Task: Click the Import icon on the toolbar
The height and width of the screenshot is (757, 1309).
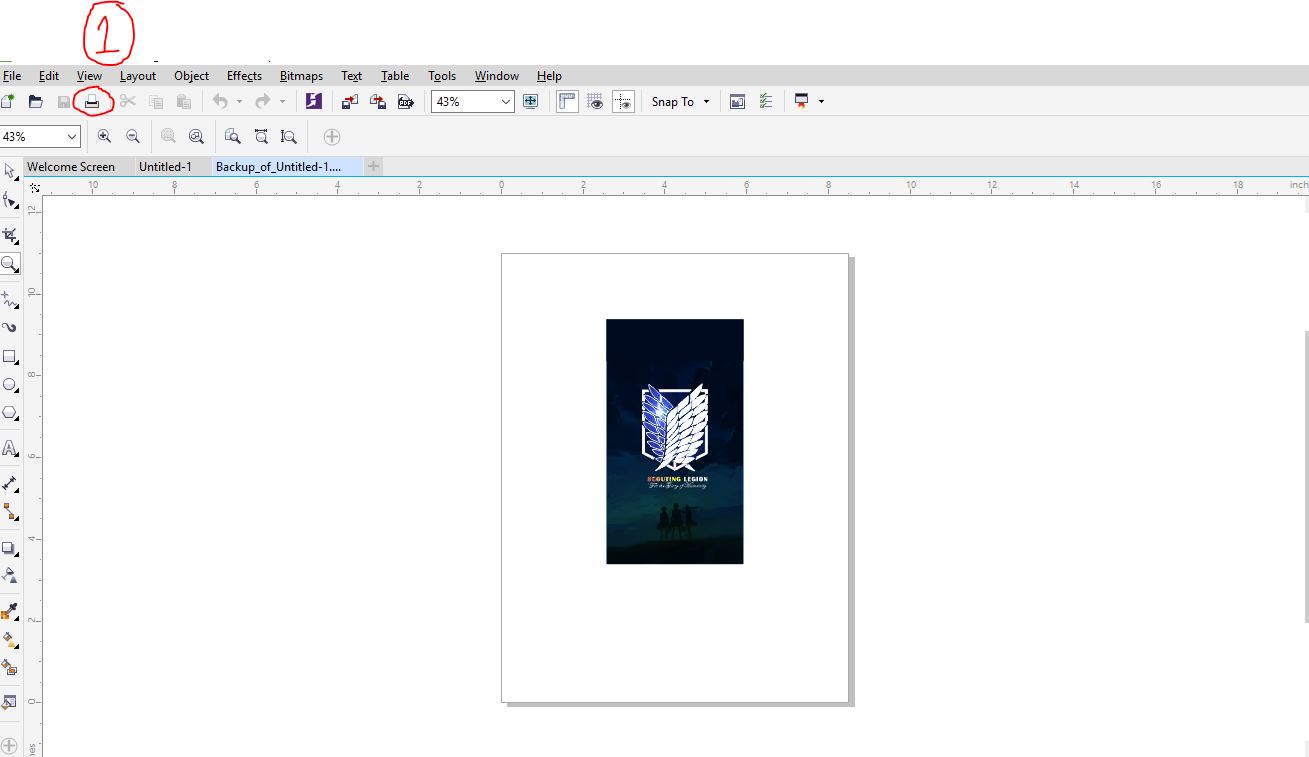Action: 349,101
